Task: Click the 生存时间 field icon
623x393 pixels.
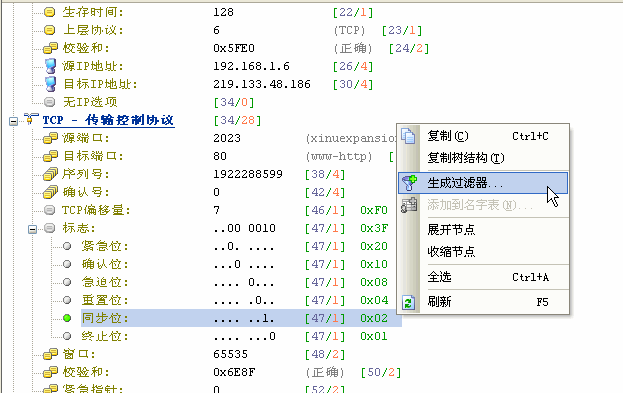Action: point(49,12)
